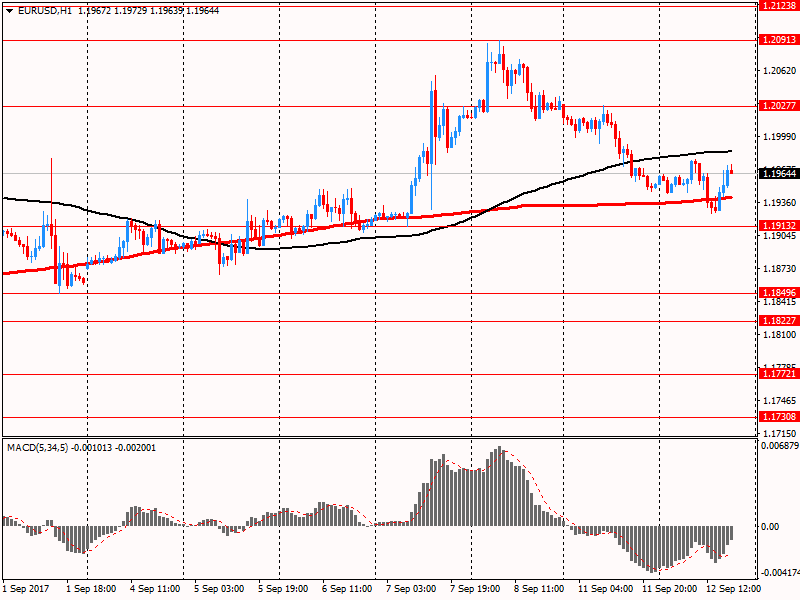Click the 1.17465 price scale value
Viewport: 800px width, 600px height.
click(x=779, y=401)
